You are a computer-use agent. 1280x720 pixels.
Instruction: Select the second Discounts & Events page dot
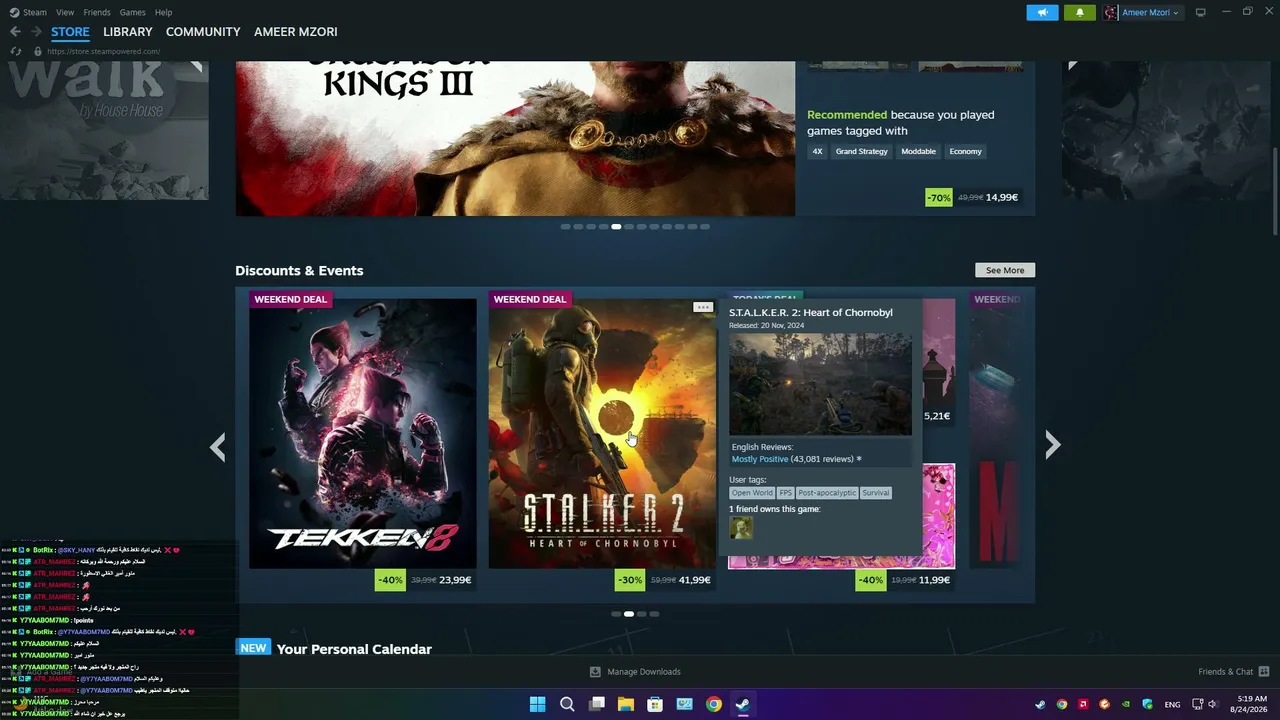(628, 614)
